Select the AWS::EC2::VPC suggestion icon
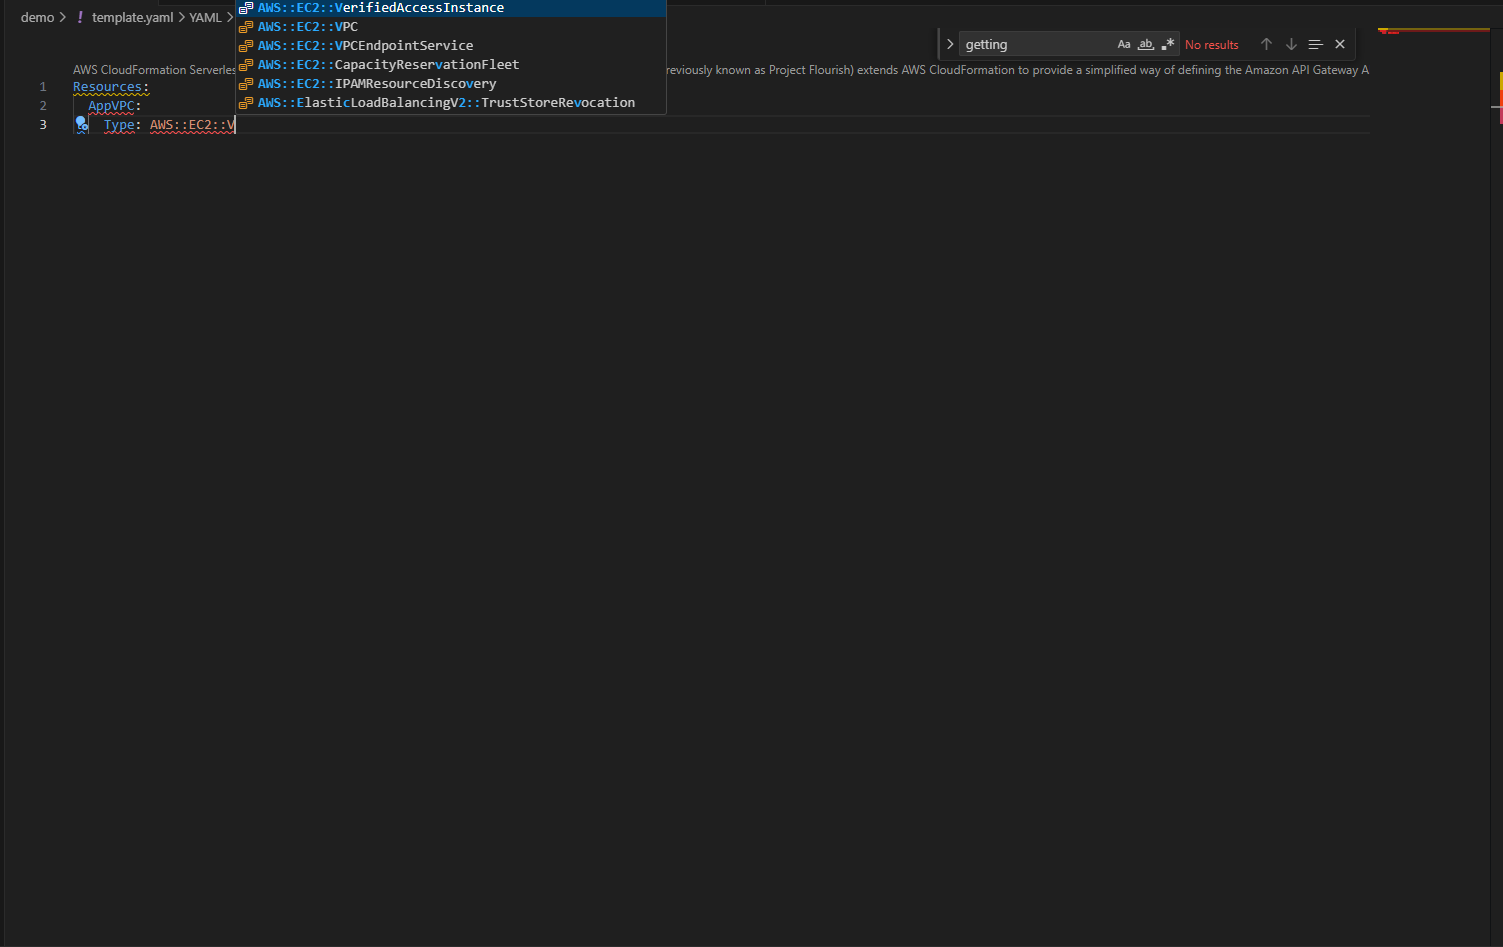Image resolution: width=1503 pixels, height=947 pixels. pyautogui.click(x=246, y=26)
